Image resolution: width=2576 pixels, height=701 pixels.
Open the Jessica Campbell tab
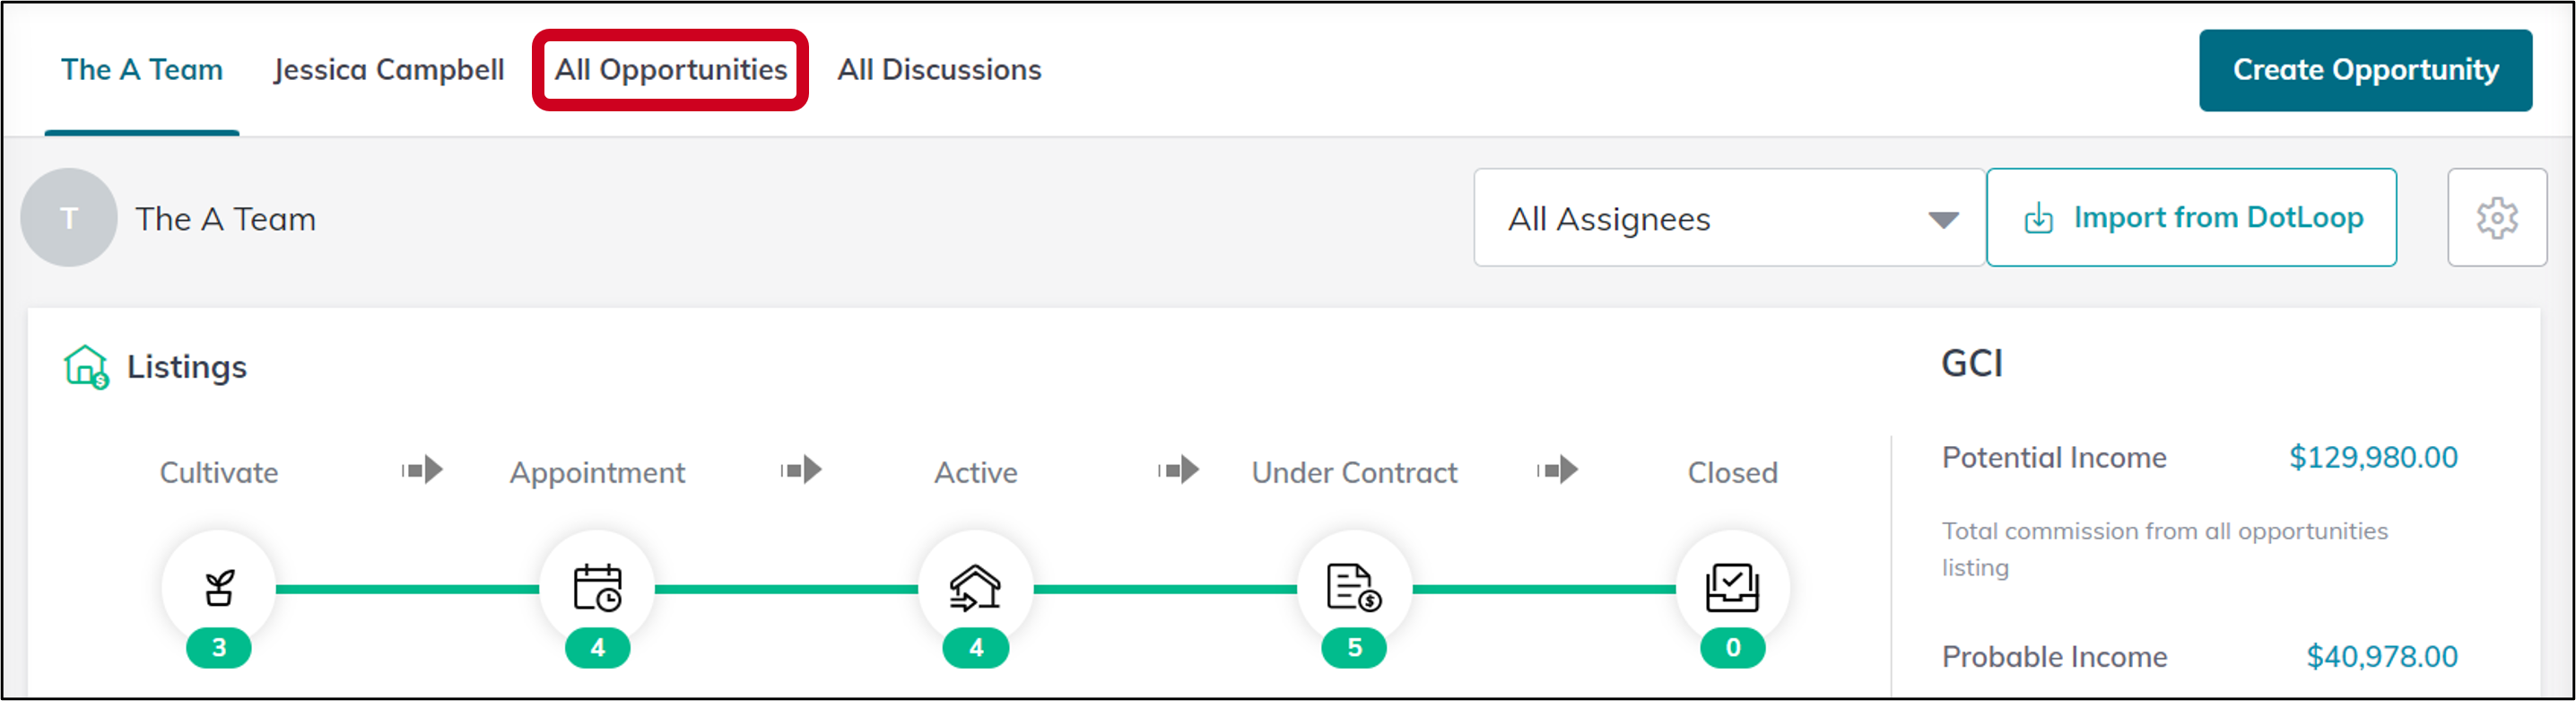389,70
